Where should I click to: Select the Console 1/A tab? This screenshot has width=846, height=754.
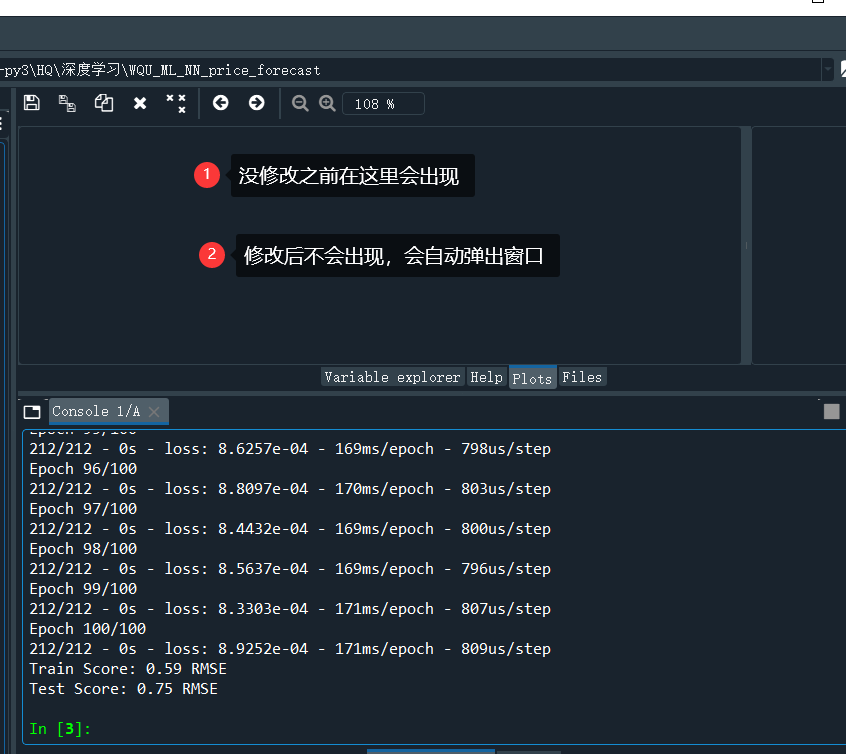pyautogui.click(x=100, y=411)
